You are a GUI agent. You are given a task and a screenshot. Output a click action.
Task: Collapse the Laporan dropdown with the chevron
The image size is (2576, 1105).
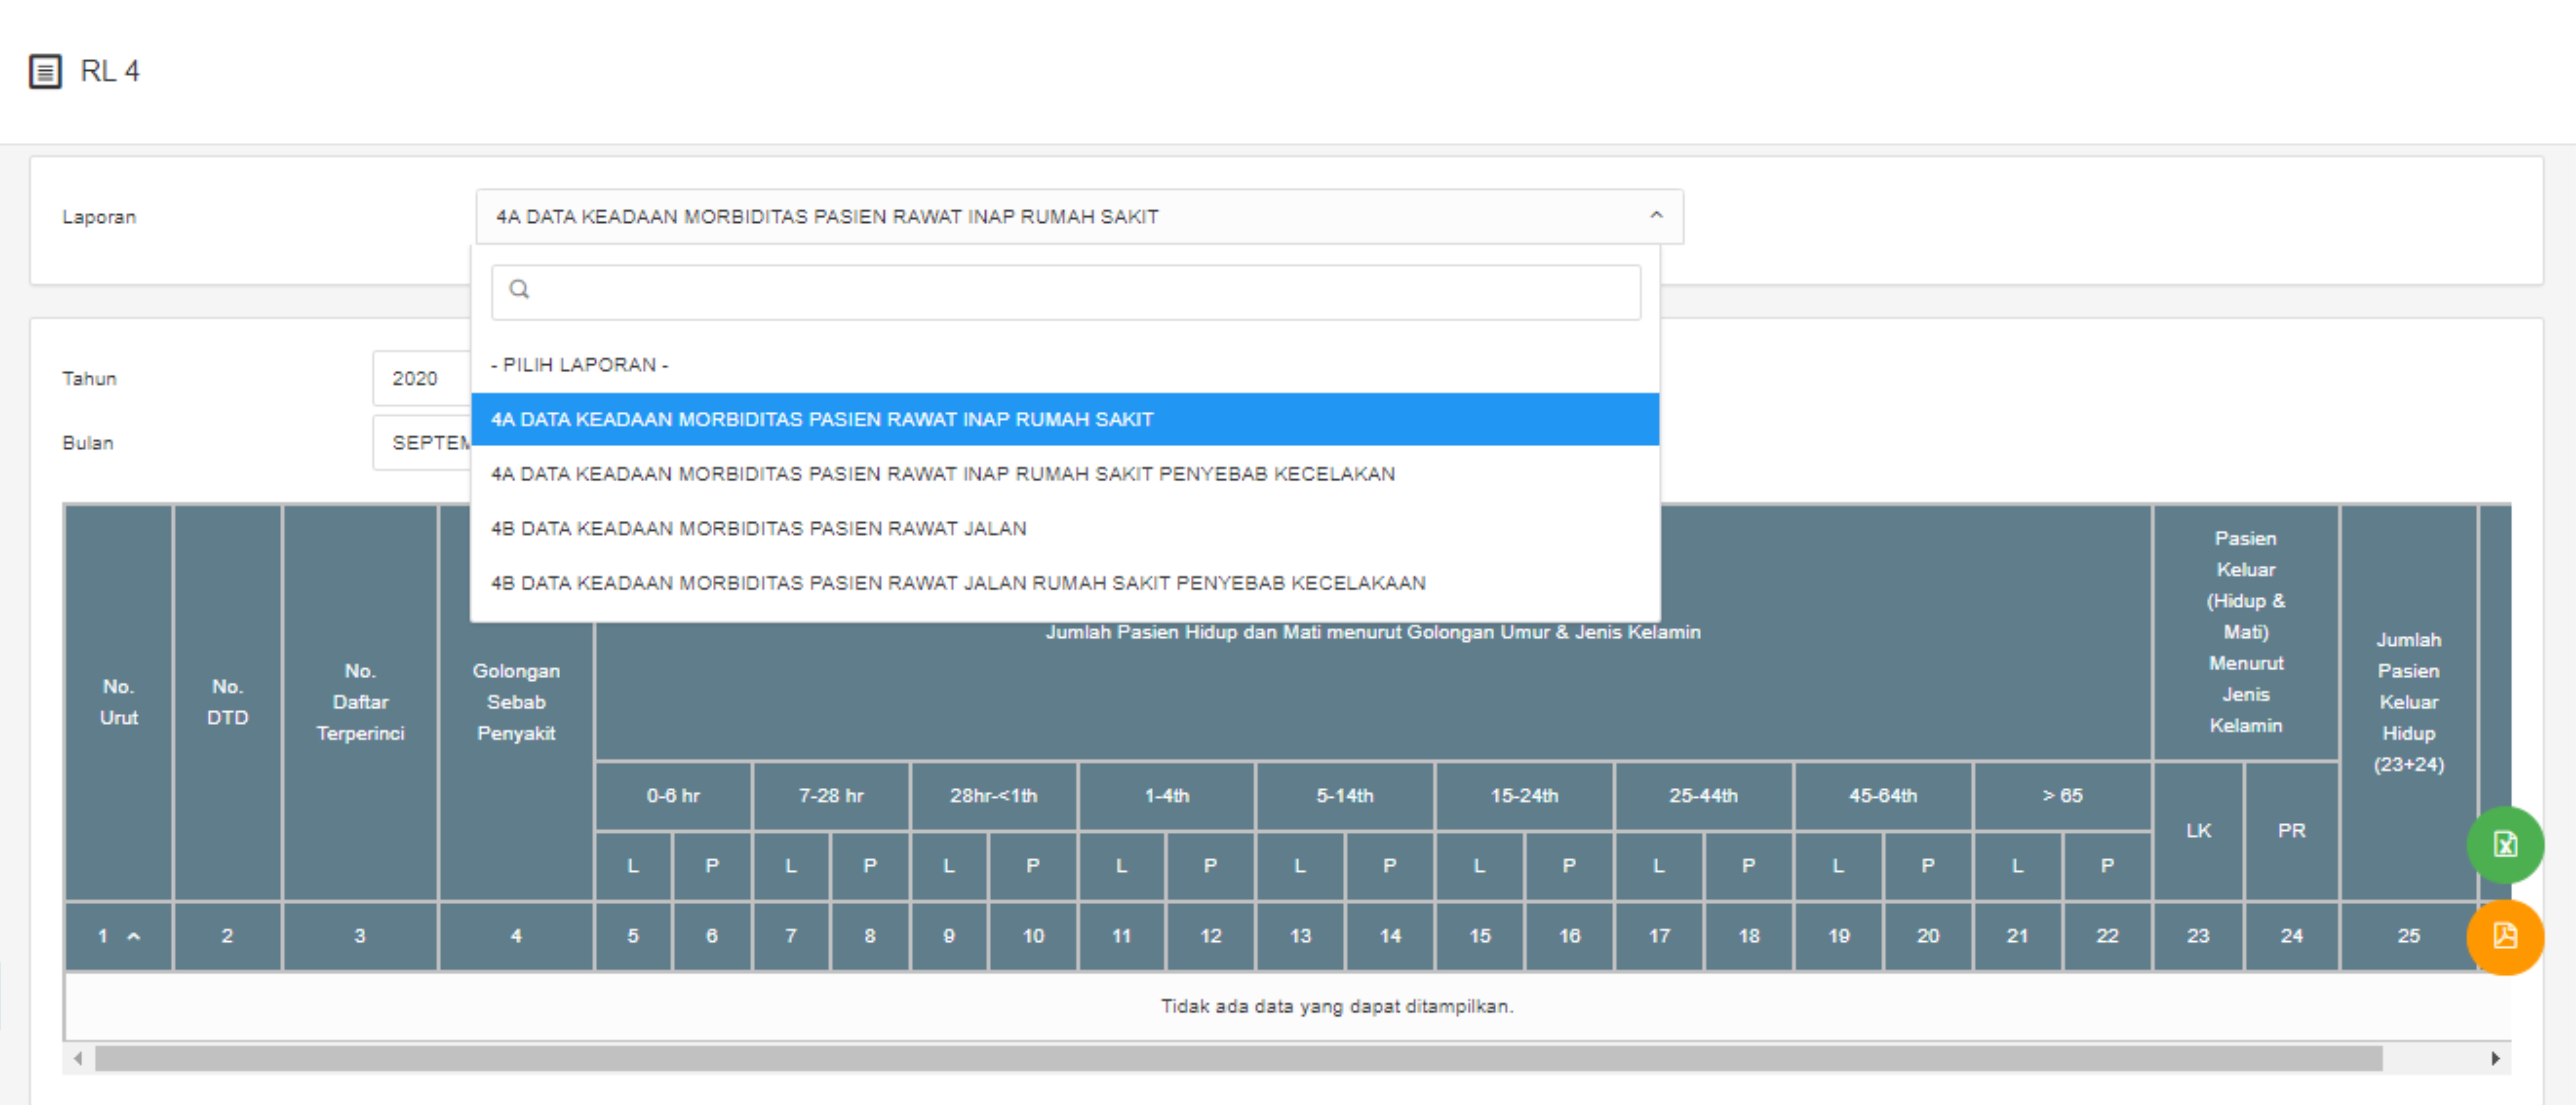(1656, 216)
